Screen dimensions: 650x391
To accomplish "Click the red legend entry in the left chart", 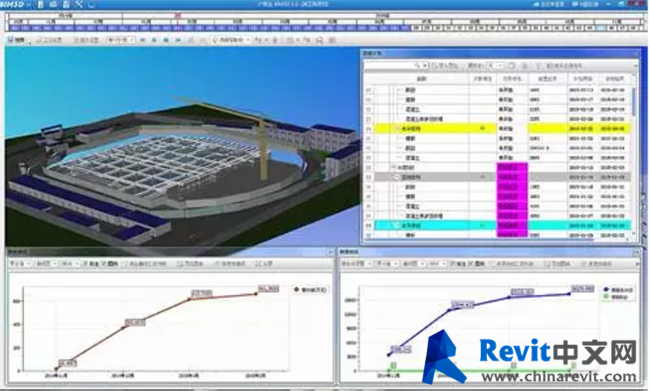I will pyautogui.click(x=310, y=290).
